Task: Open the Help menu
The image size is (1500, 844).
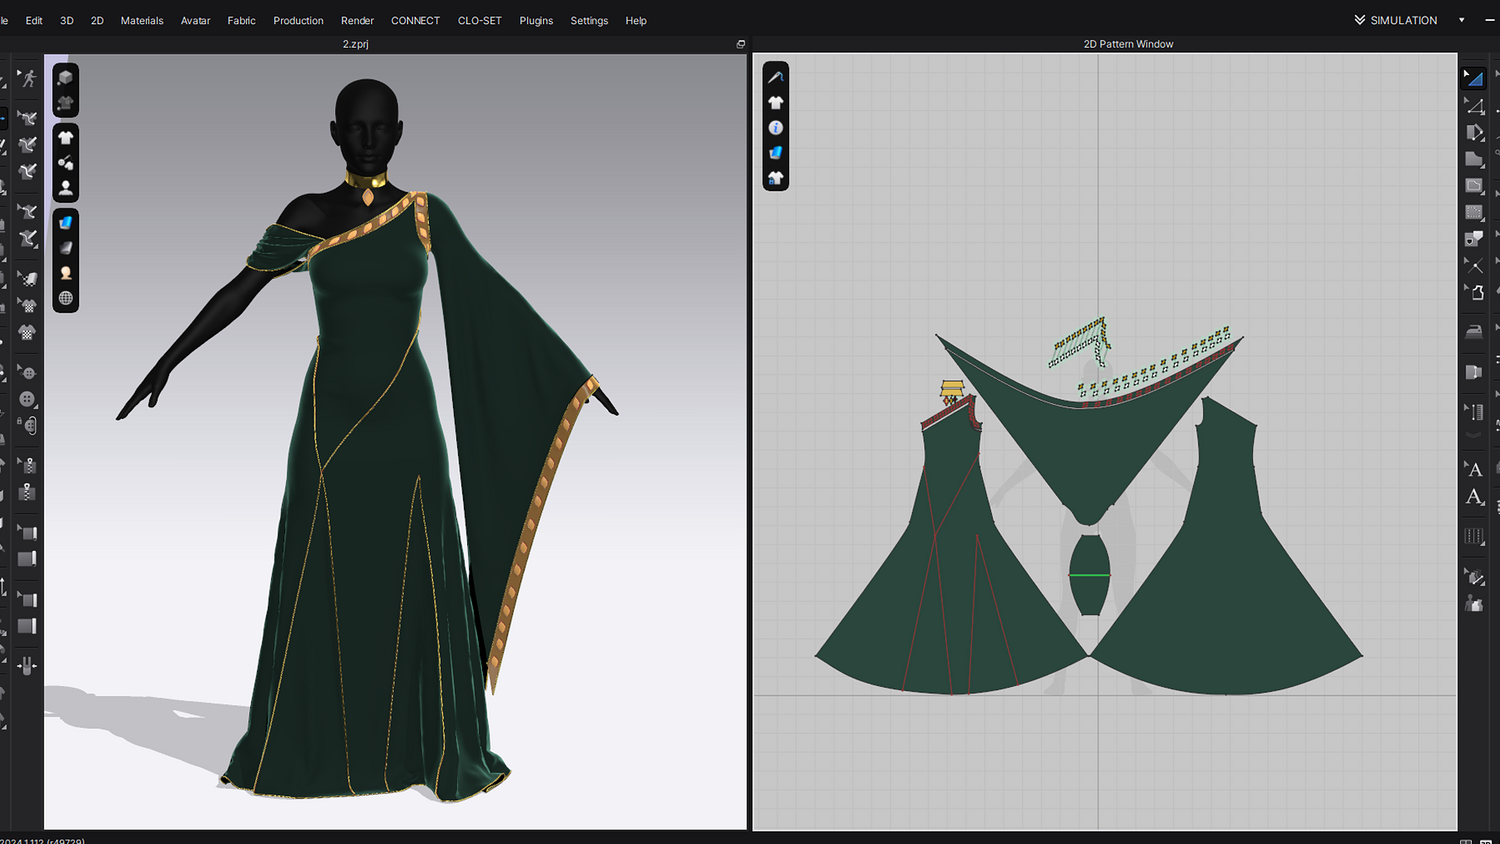Action: coord(636,20)
